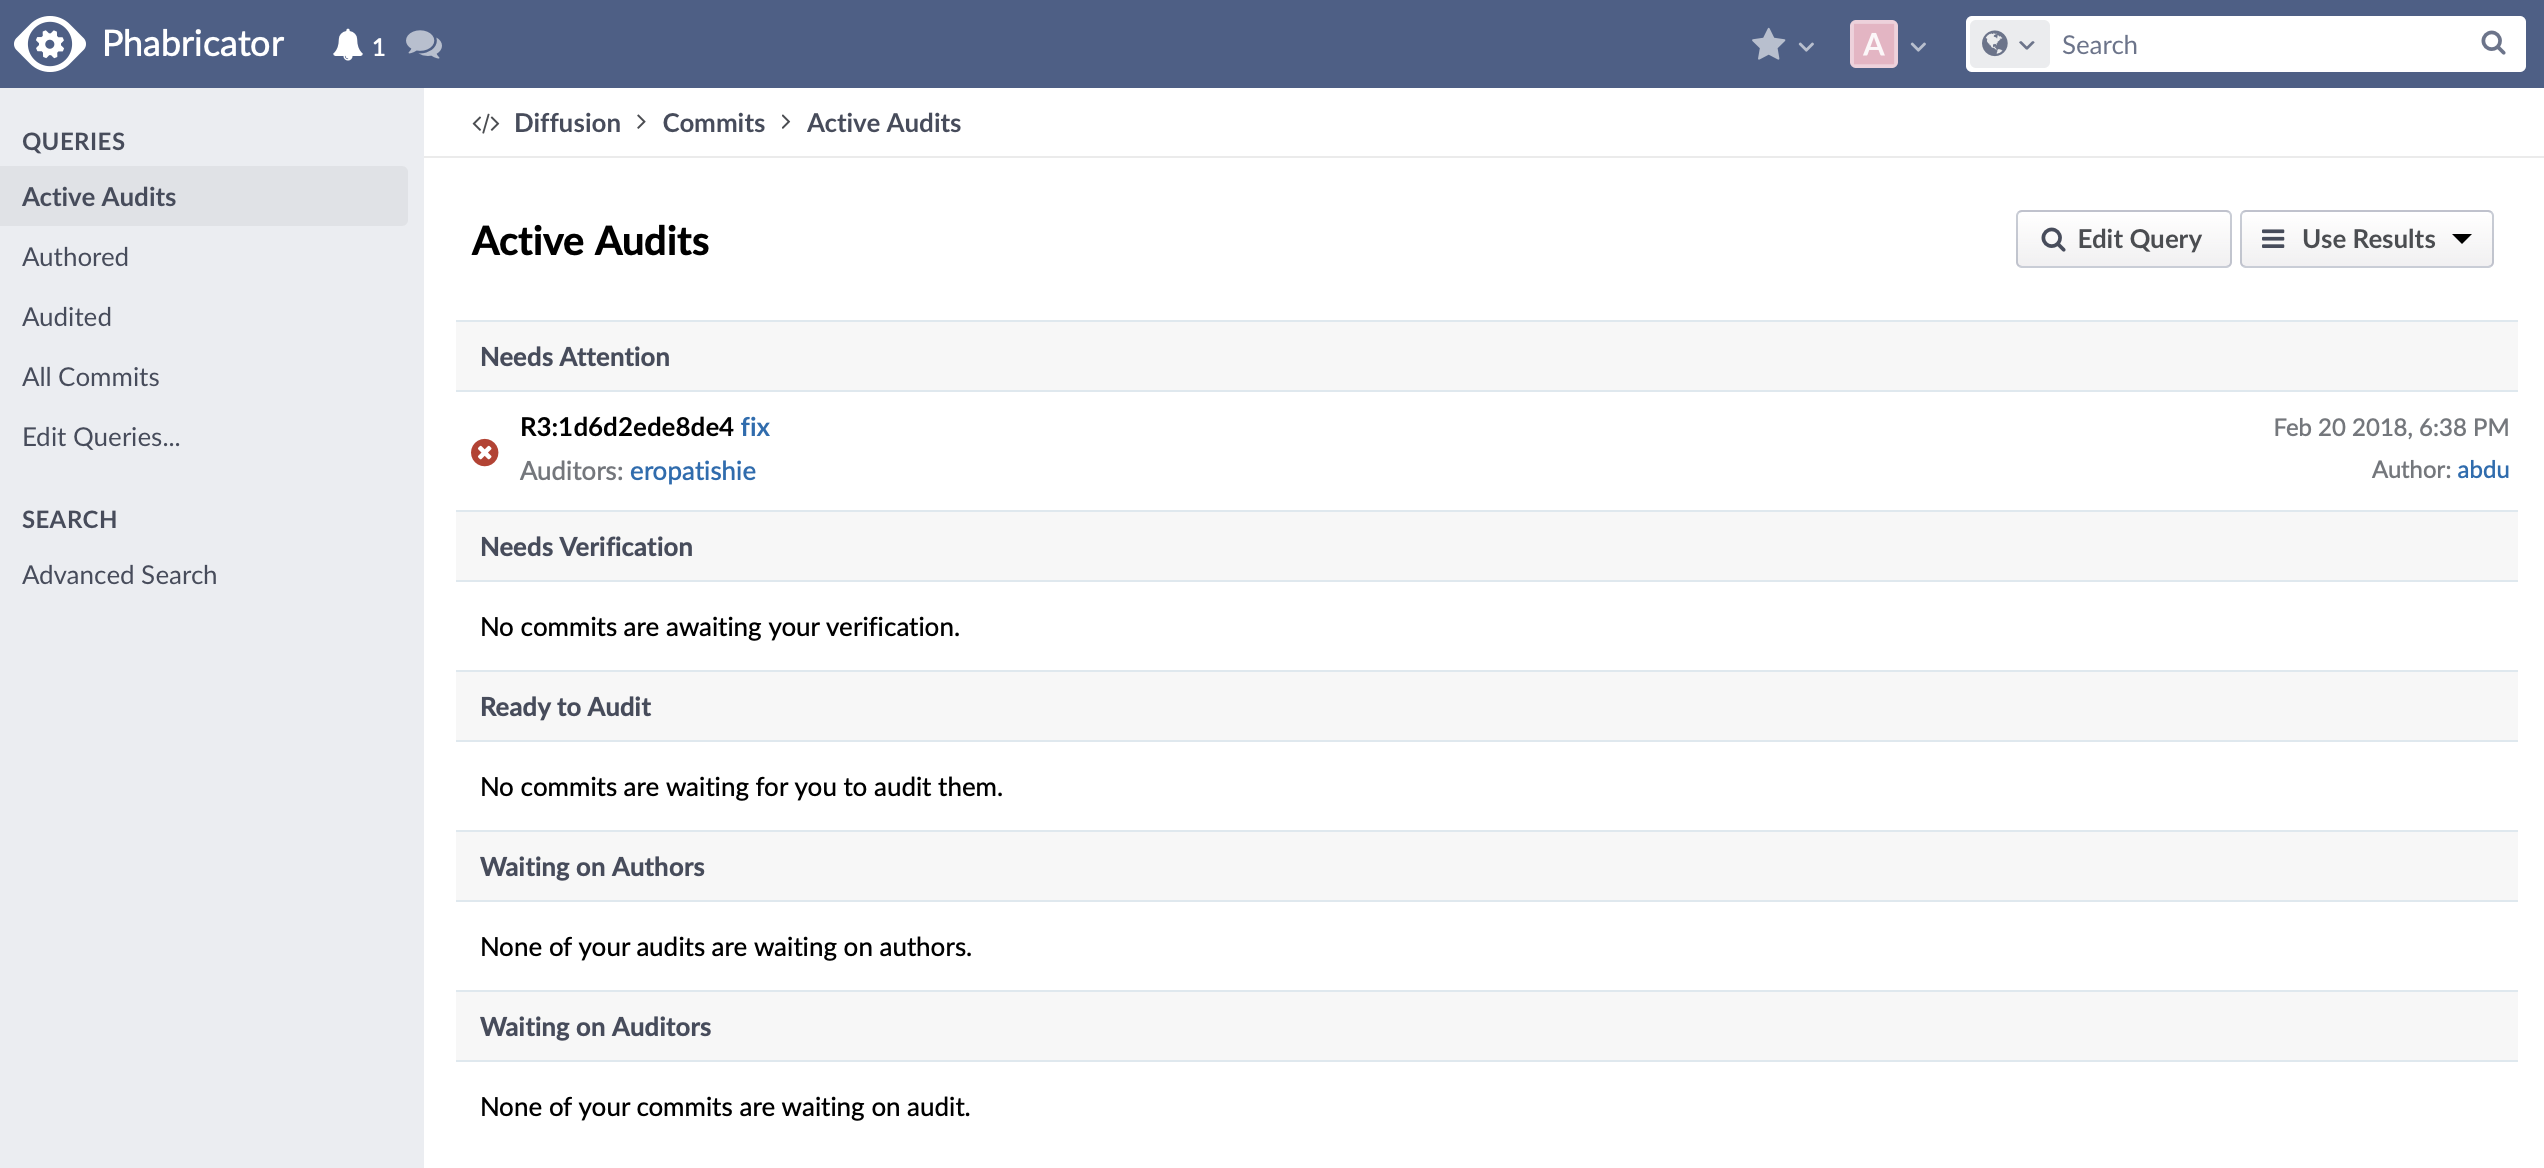Click the eropatishie auditor link
The height and width of the screenshot is (1168, 2544).
pyautogui.click(x=693, y=470)
